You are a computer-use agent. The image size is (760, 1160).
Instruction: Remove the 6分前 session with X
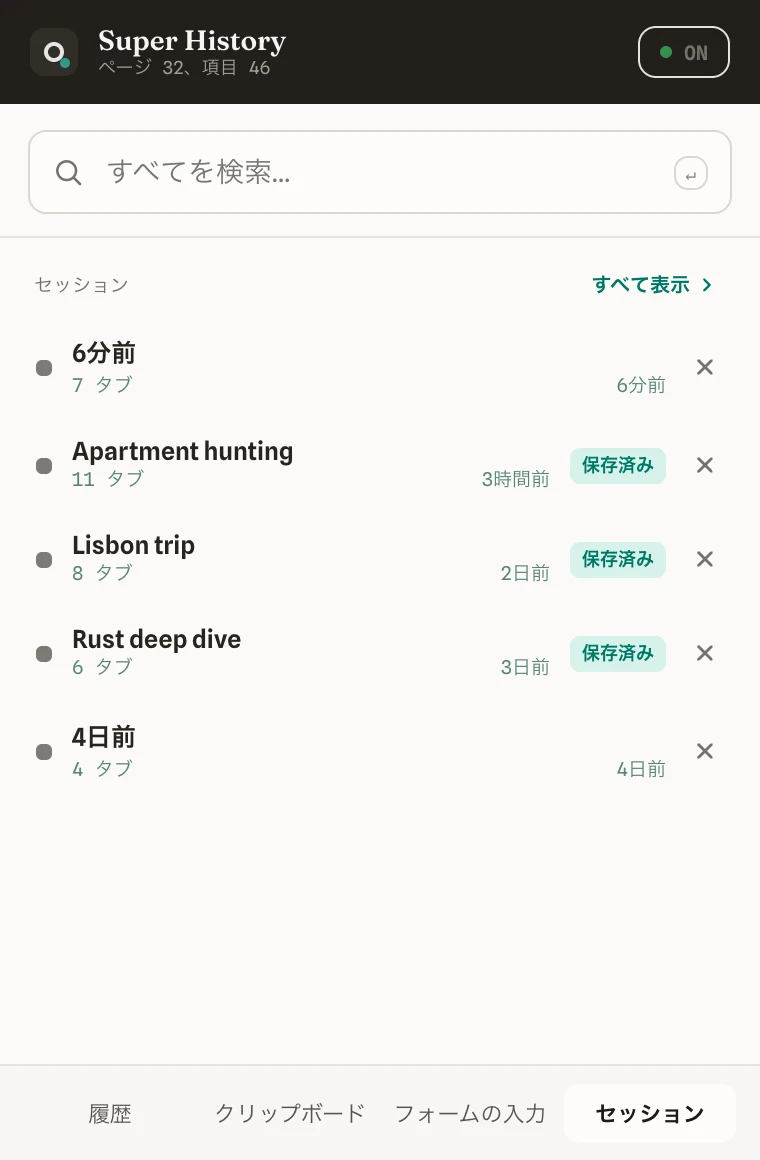pyautogui.click(x=705, y=367)
